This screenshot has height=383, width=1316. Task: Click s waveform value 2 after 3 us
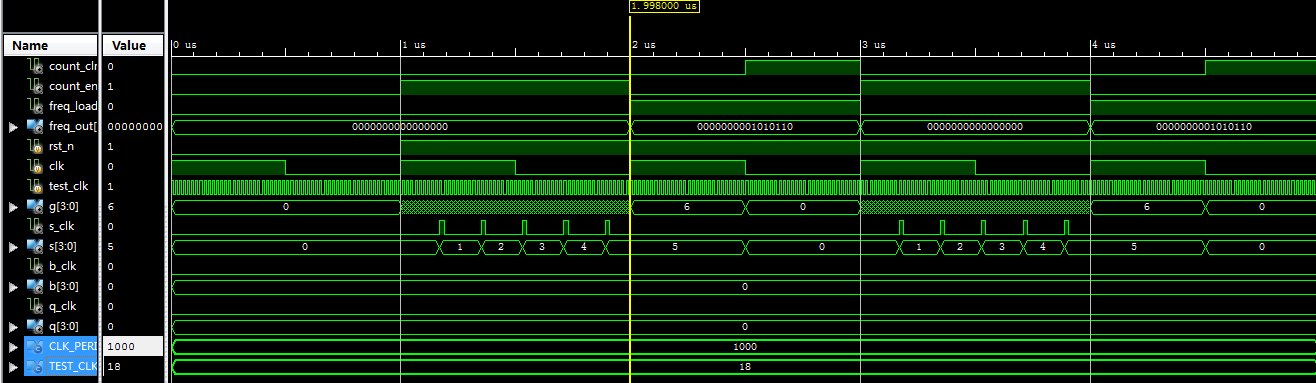click(x=960, y=247)
